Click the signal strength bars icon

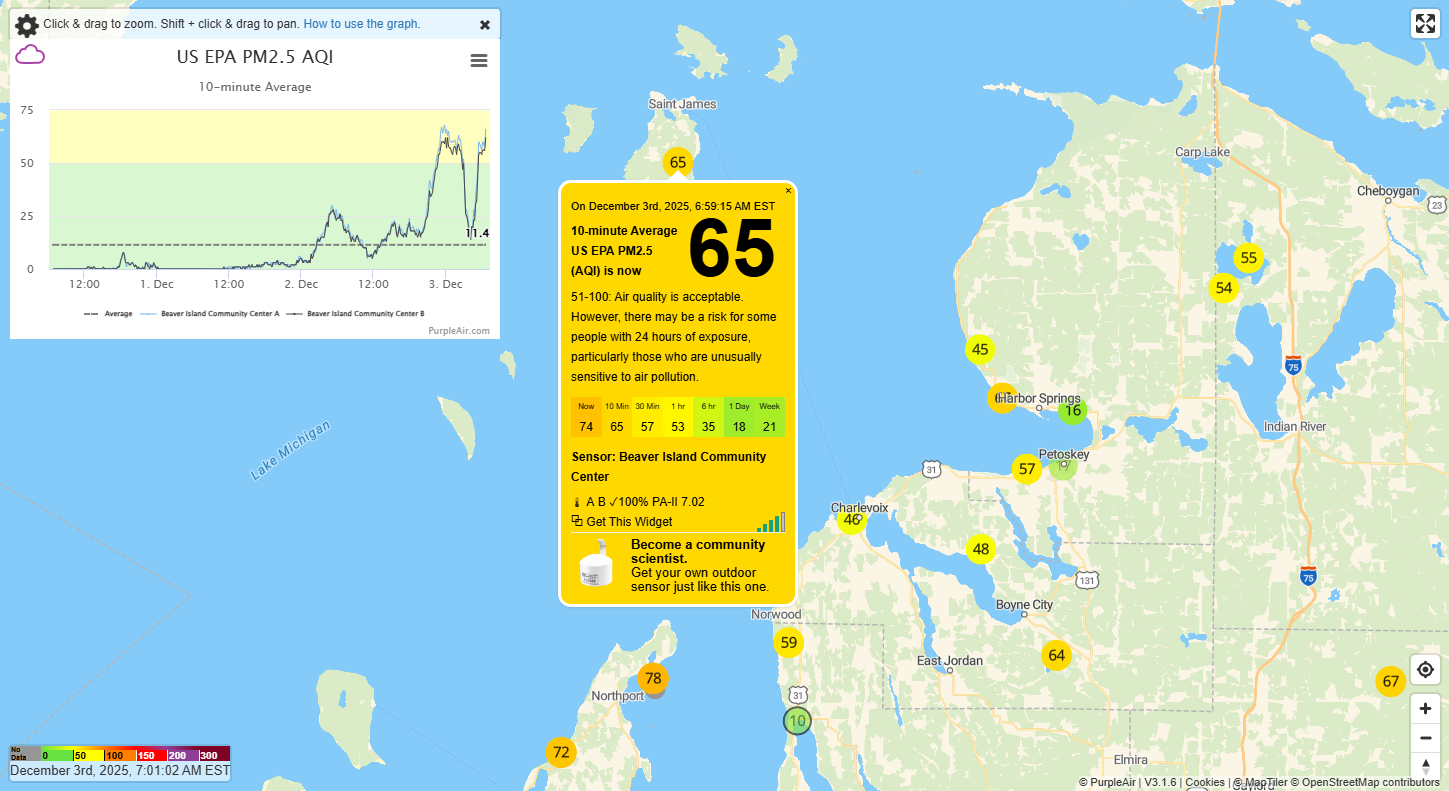(771, 521)
